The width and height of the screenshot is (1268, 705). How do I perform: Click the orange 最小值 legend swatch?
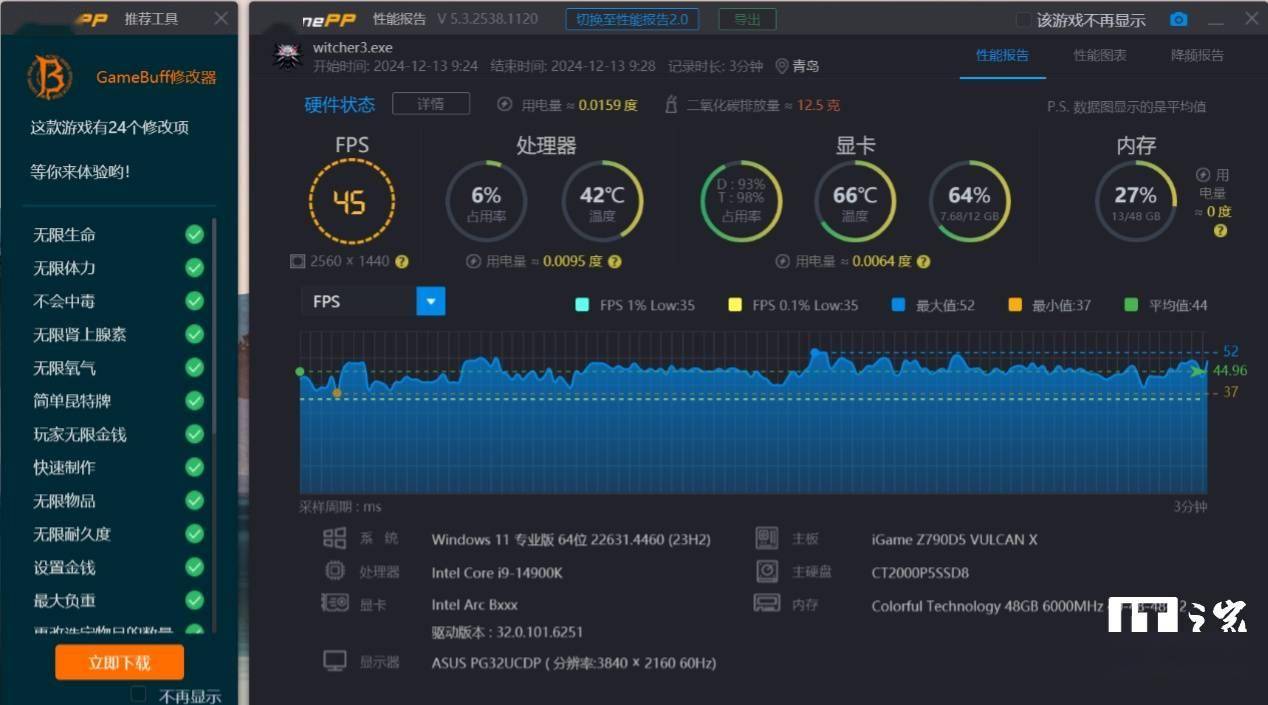pos(1015,305)
